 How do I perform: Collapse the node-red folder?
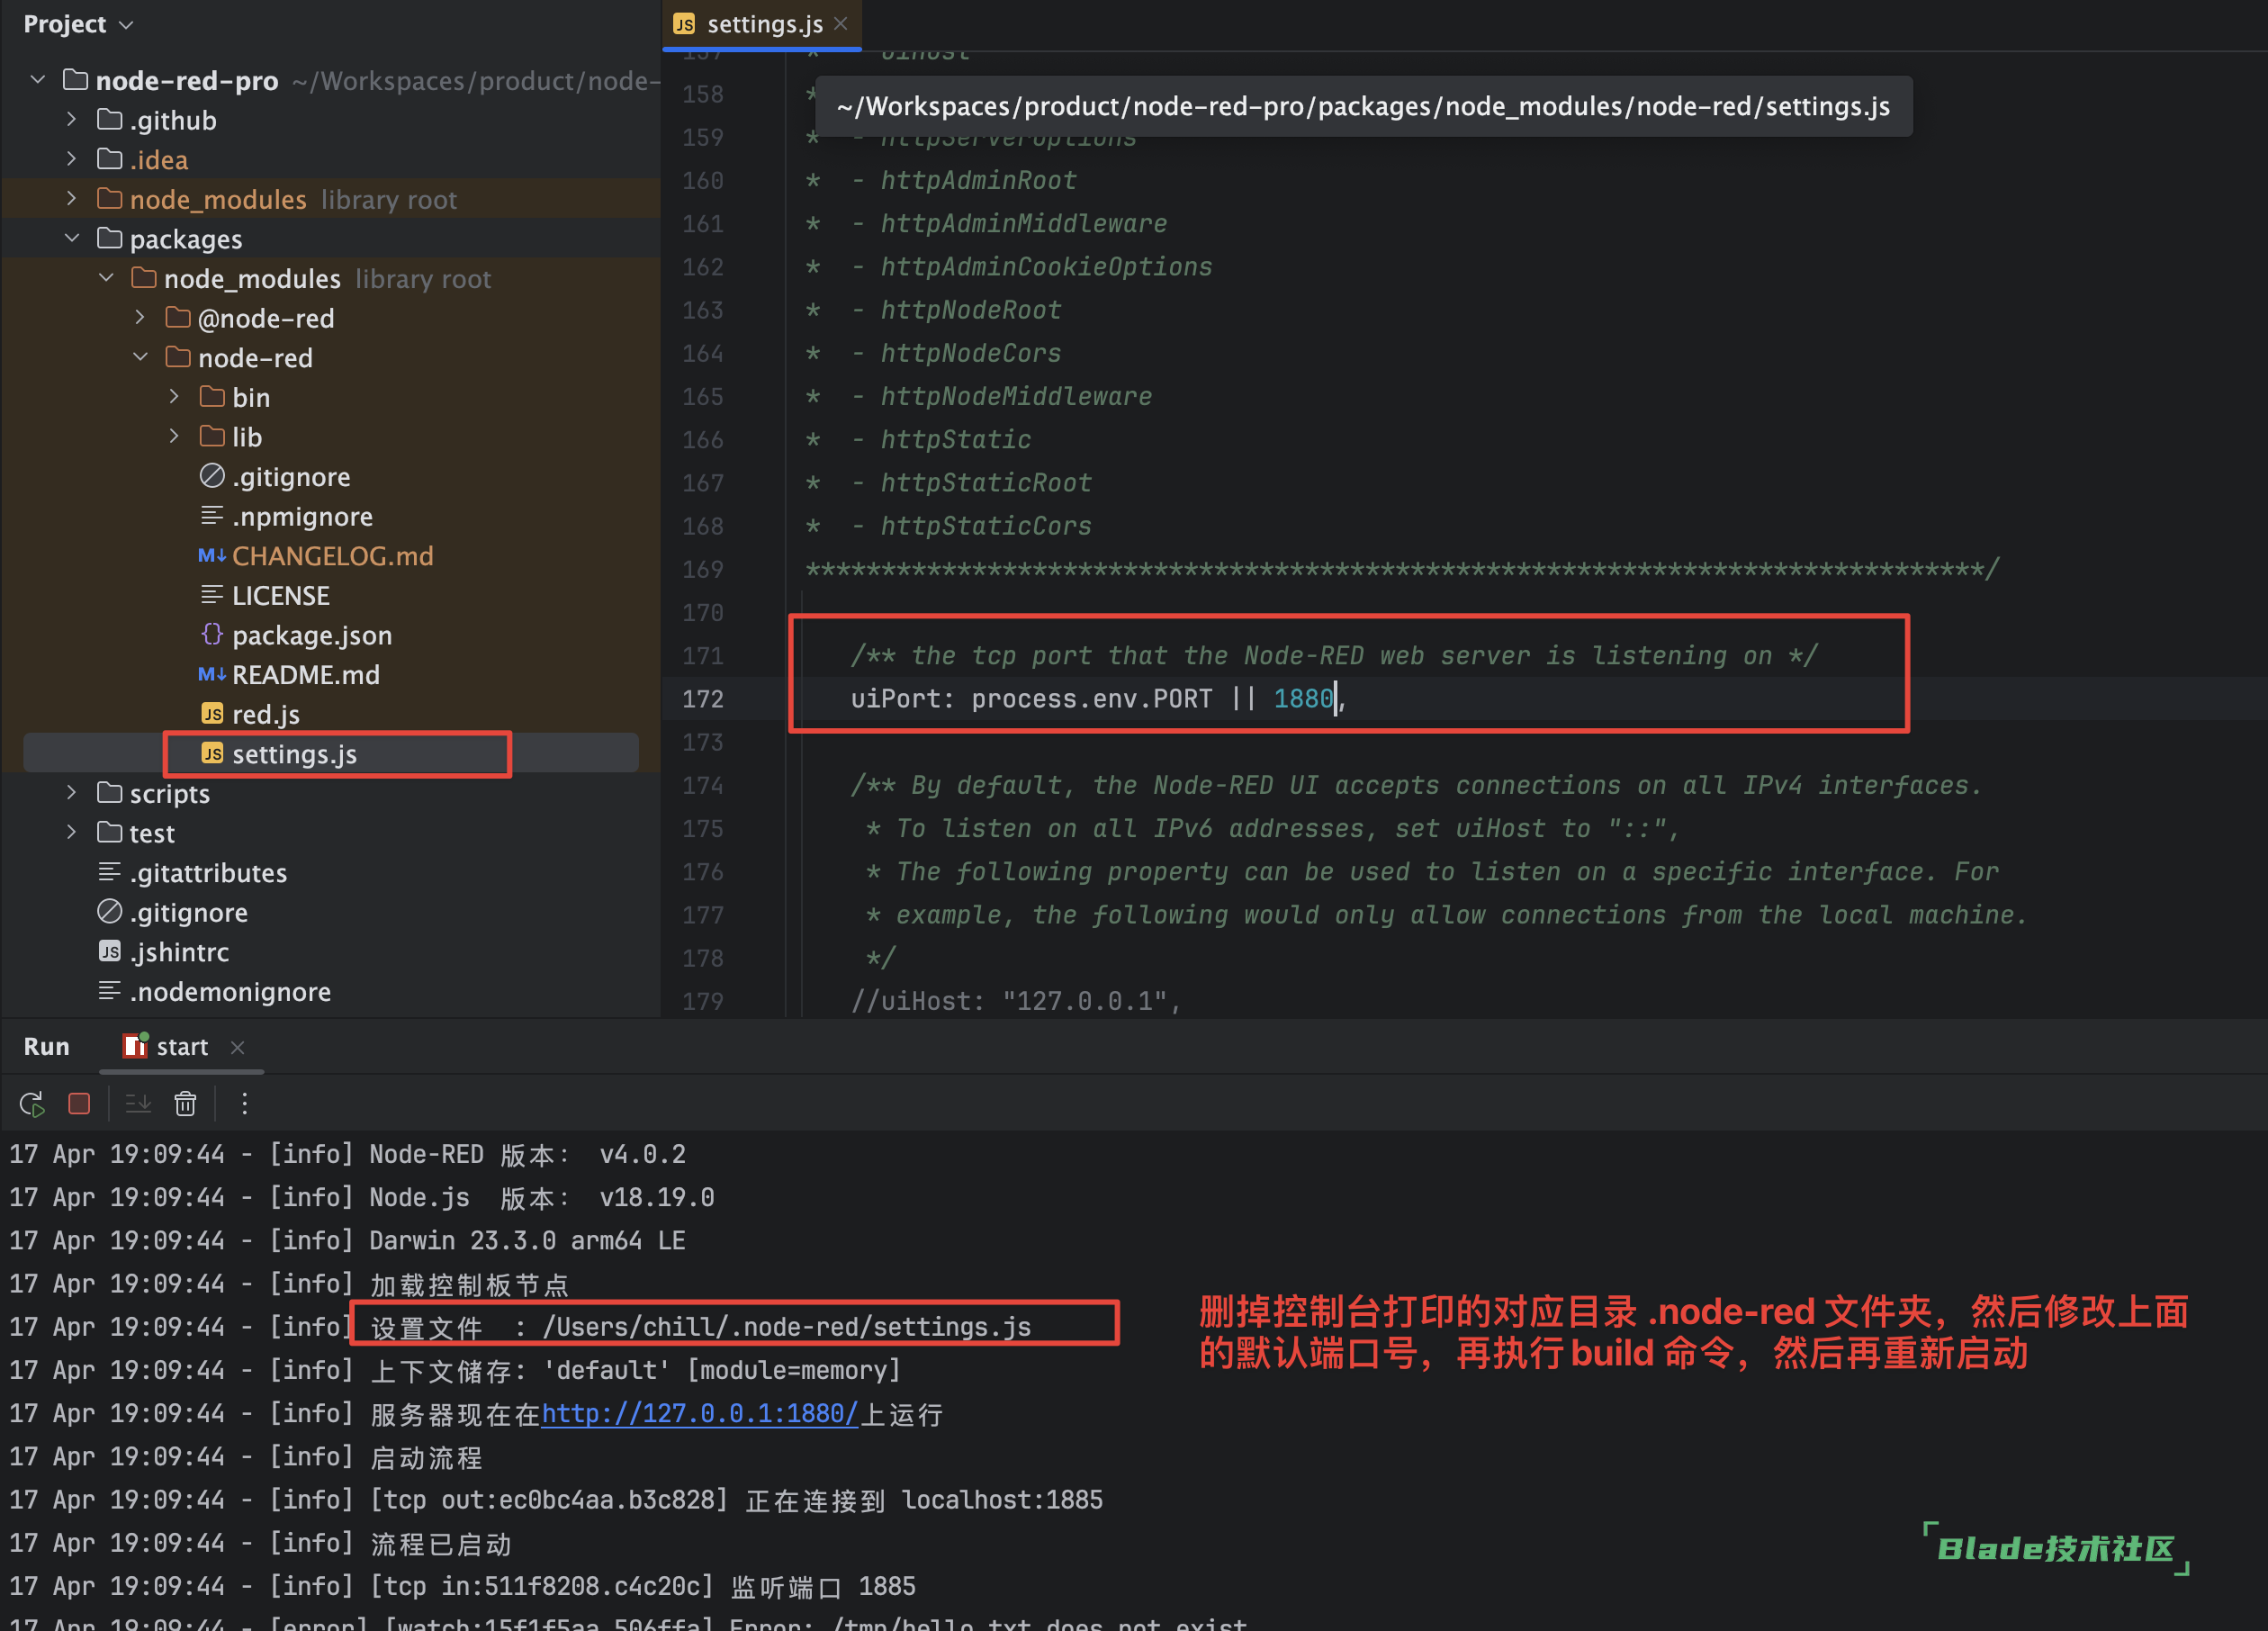[x=140, y=357]
